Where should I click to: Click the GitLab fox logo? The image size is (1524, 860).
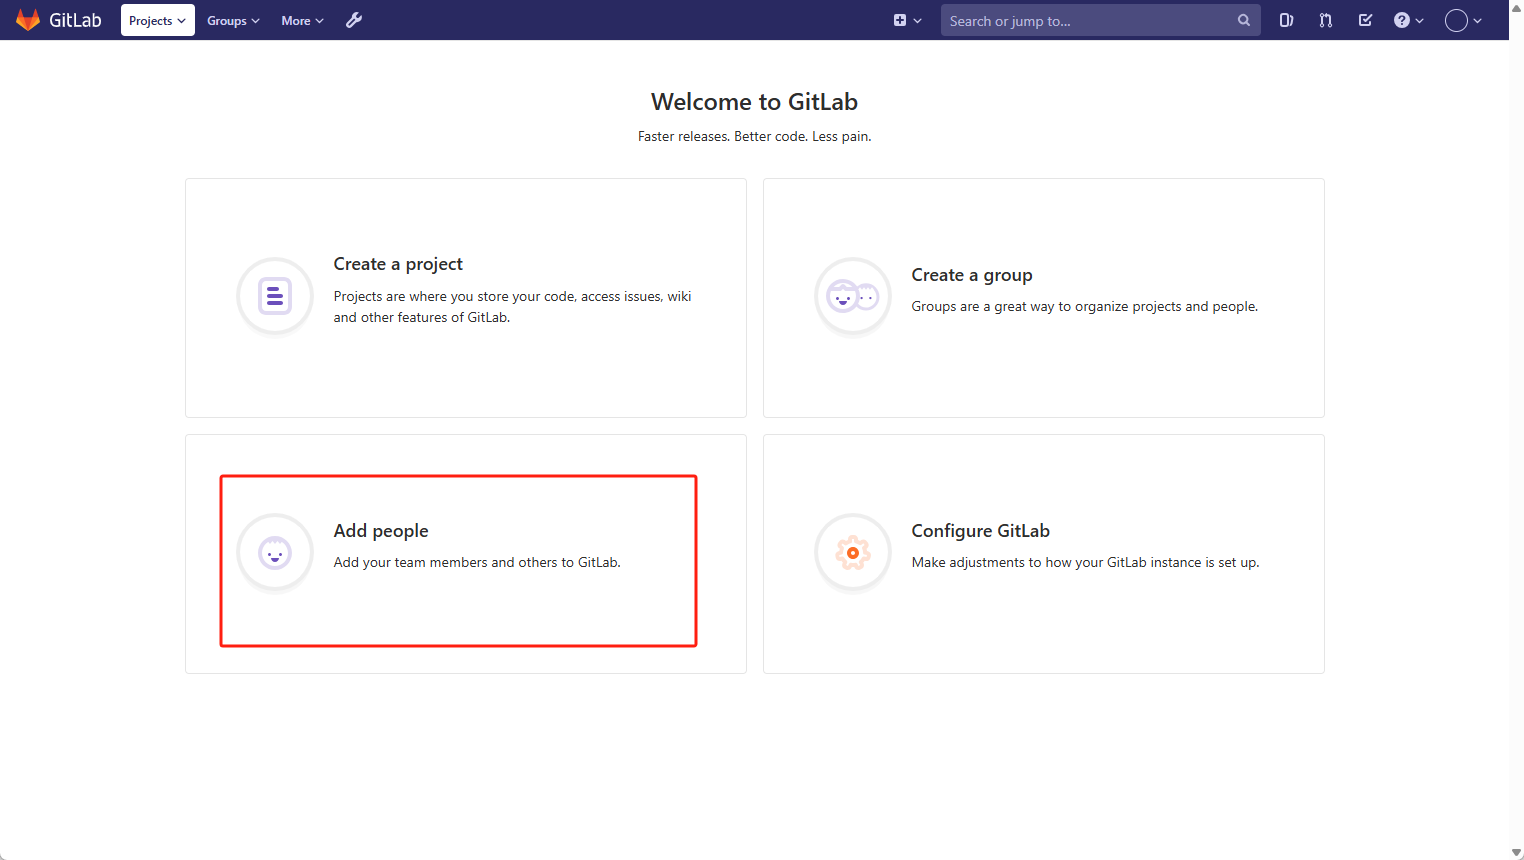[x=28, y=20]
